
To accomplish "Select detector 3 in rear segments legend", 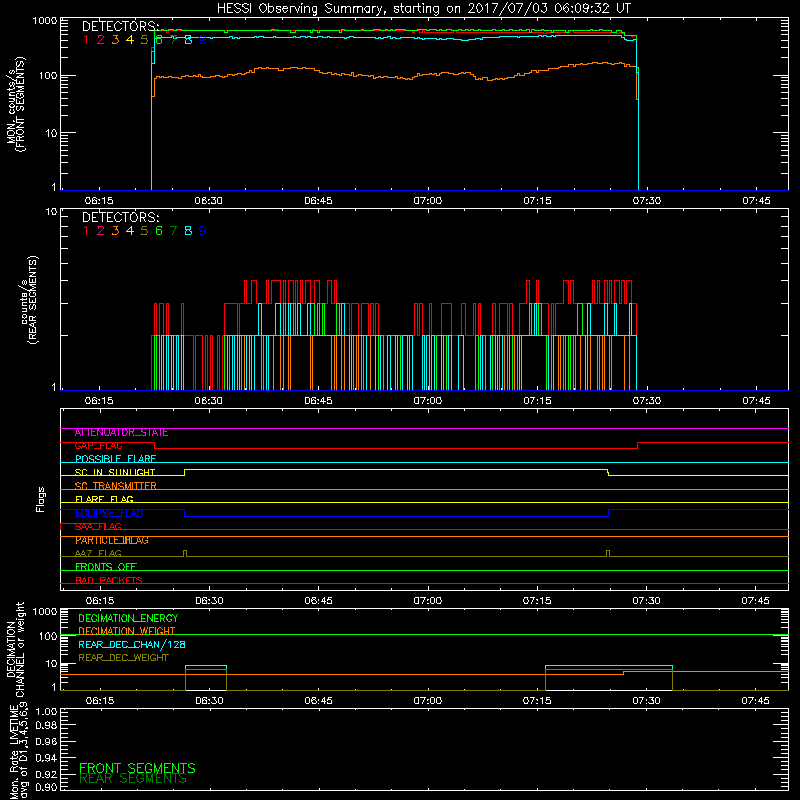I will pyautogui.click(x=115, y=231).
